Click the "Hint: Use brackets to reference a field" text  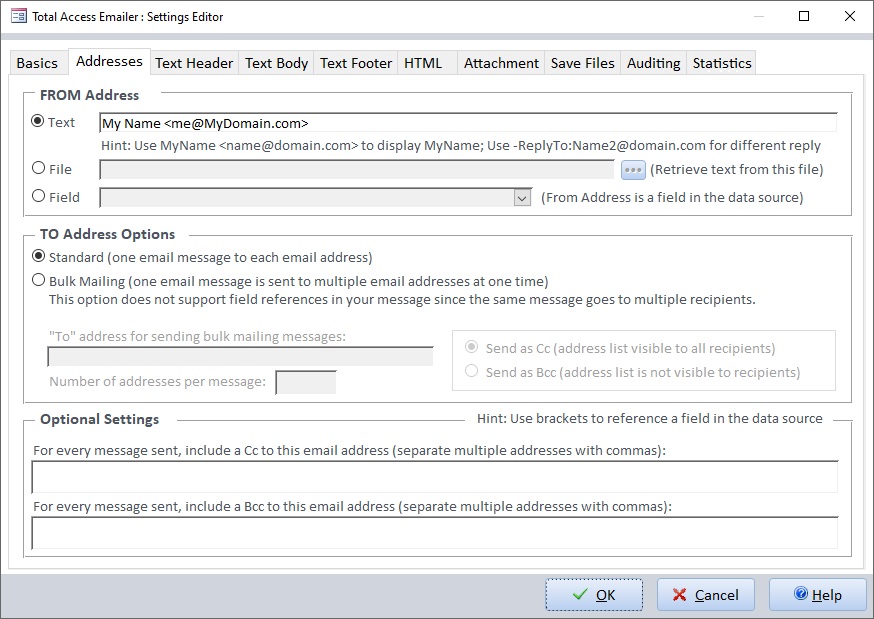[x=650, y=418]
